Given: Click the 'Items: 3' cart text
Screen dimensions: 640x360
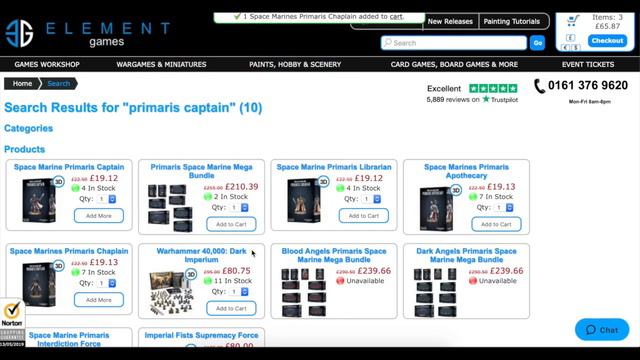Looking at the screenshot, I should click(x=607, y=17).
